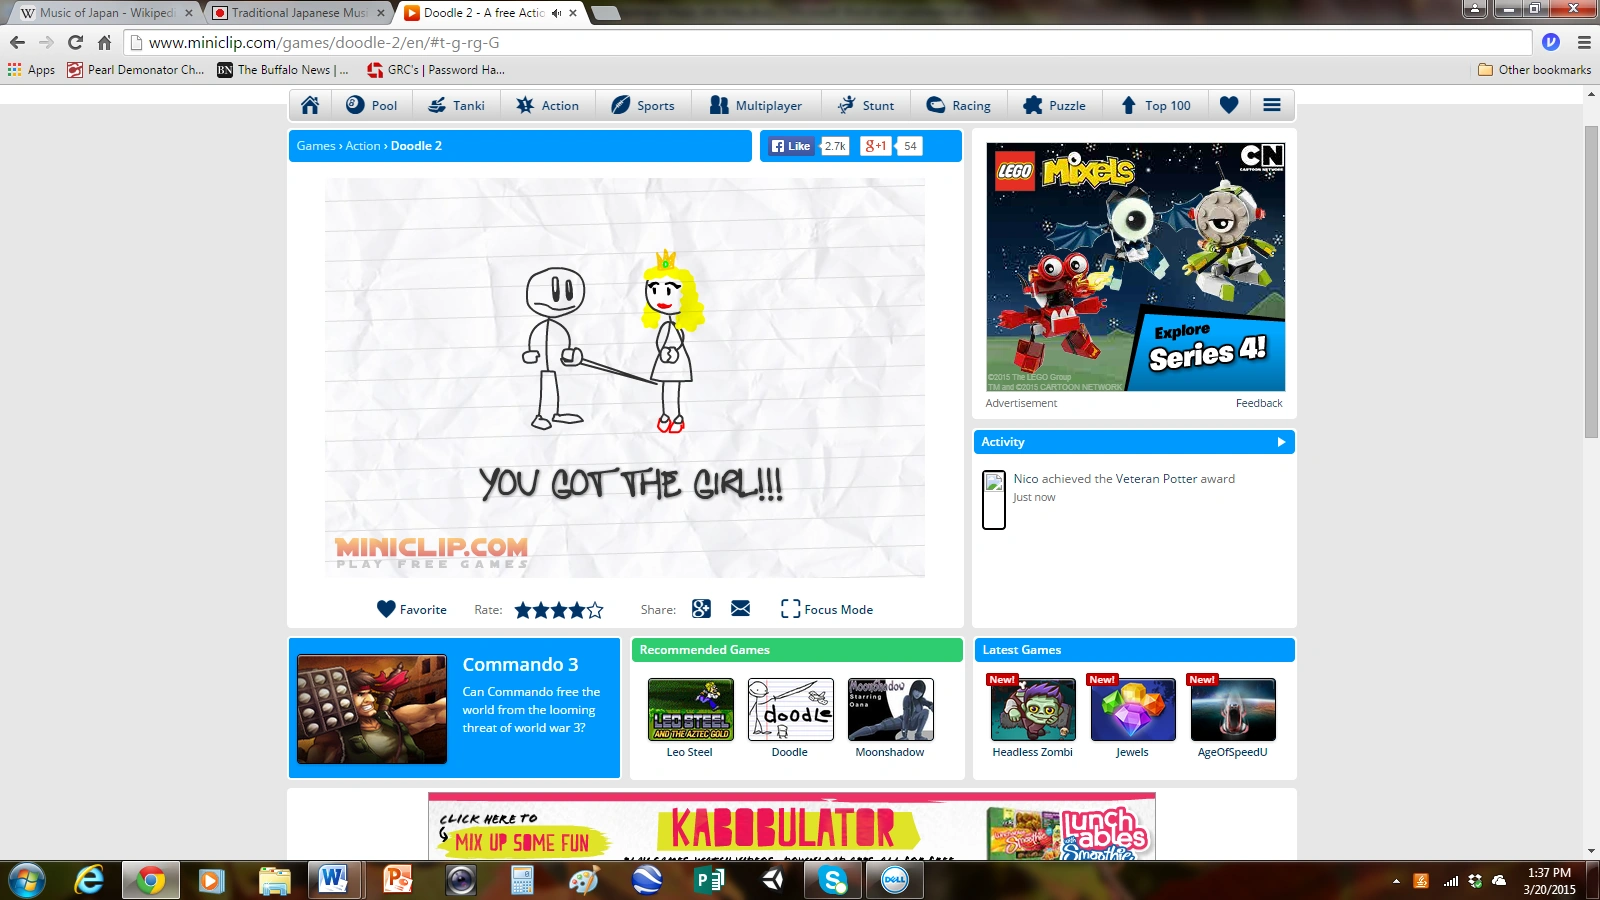Open the Top 100 games list
This screenshot has width=1600, height=900.
pyautogui.click(x=1155, y=105)
